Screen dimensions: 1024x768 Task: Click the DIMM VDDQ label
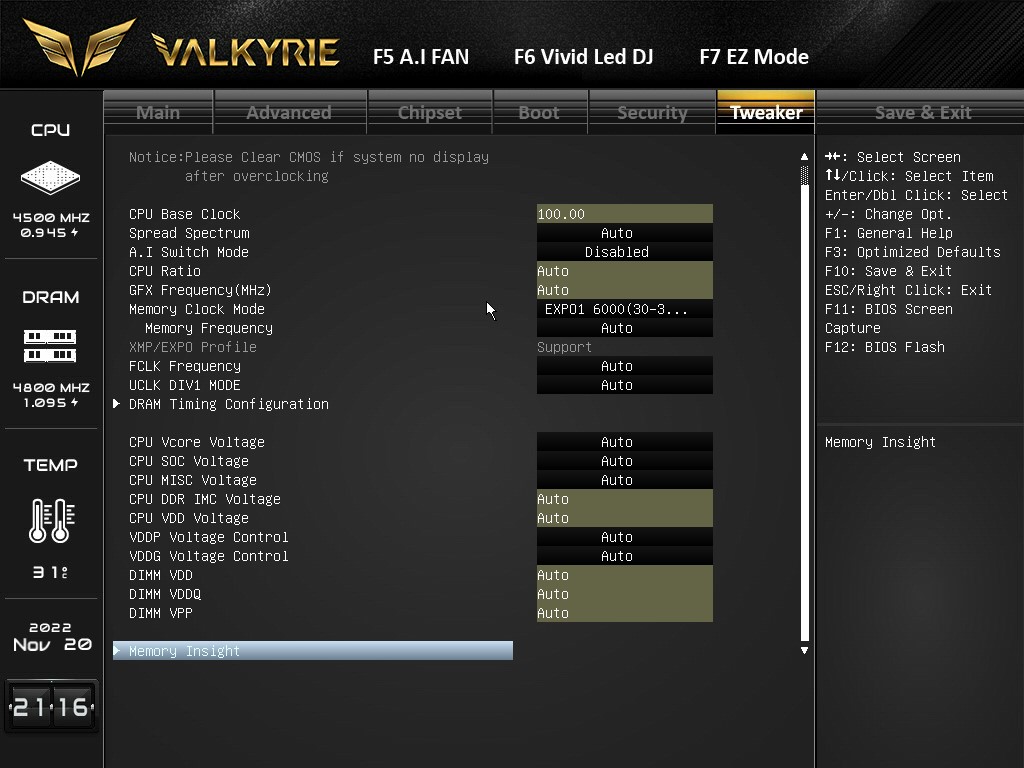[x=165, y=594]
